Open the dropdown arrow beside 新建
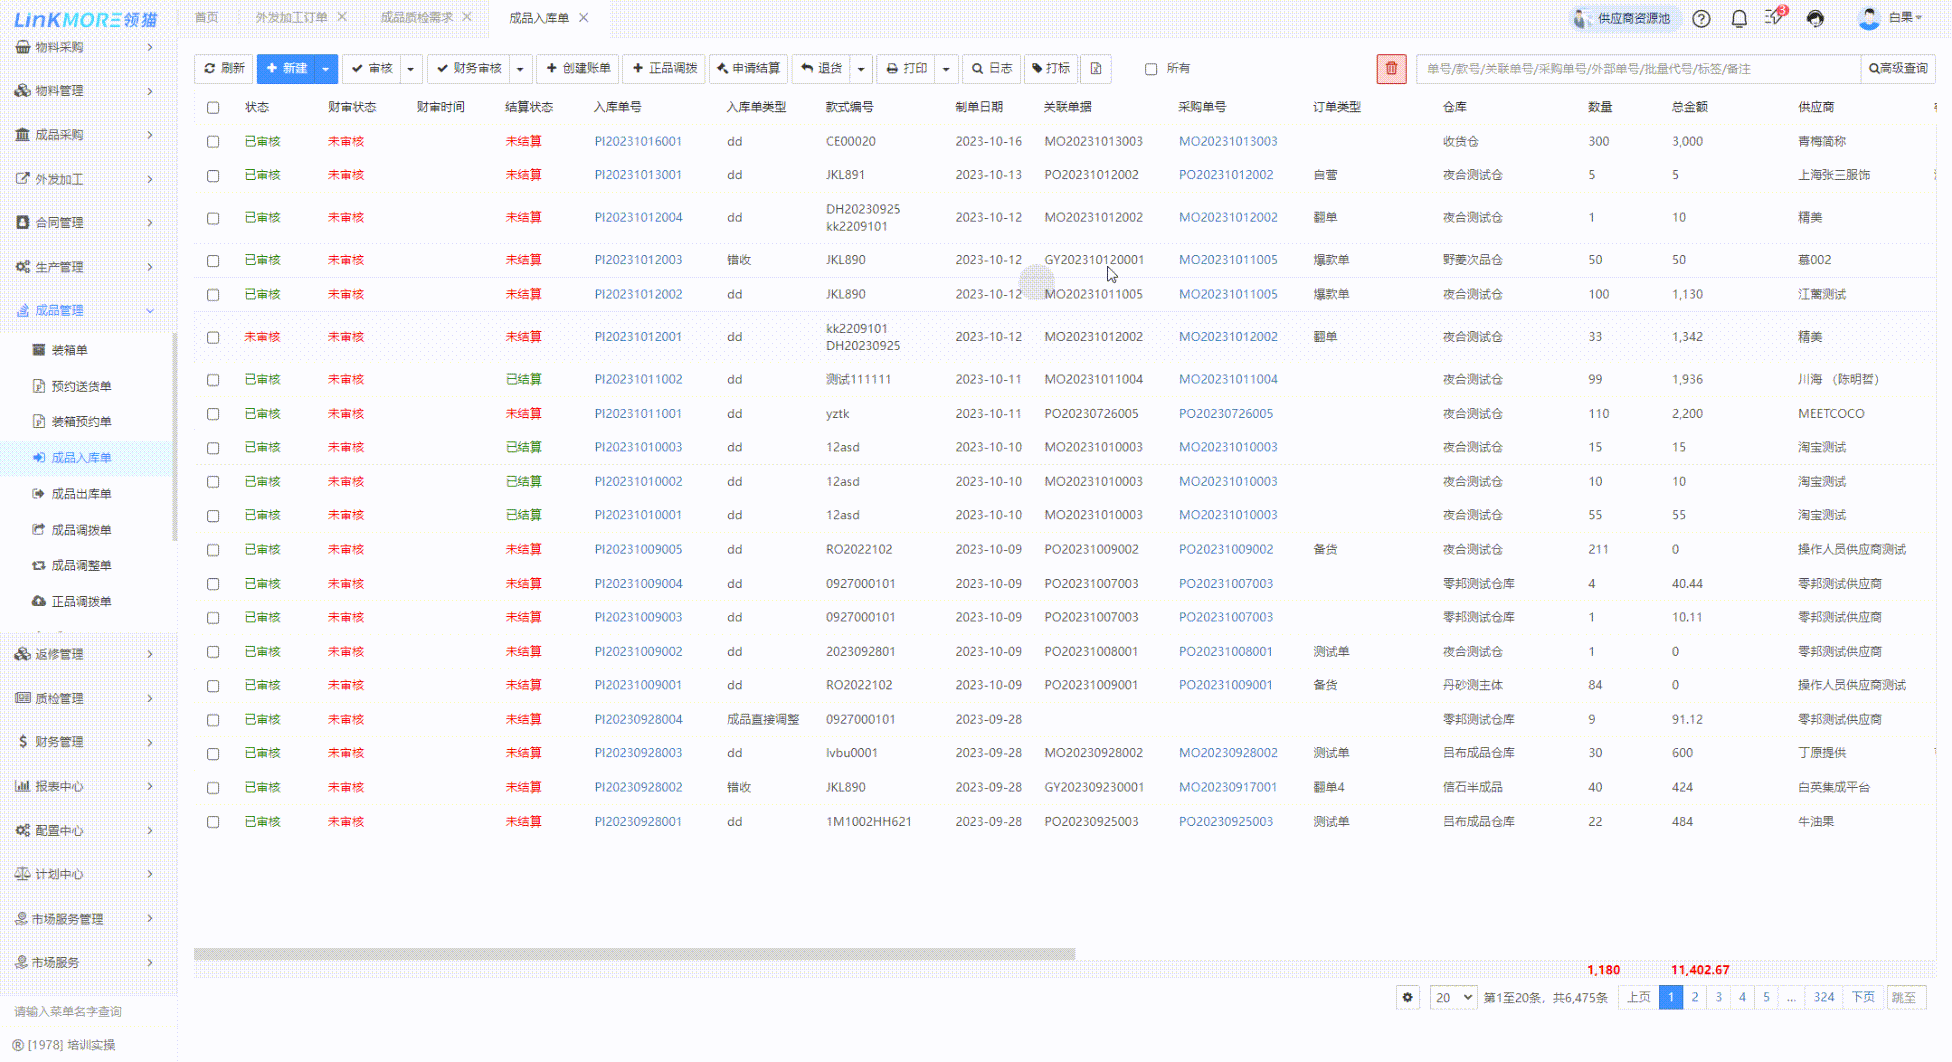Image resolution: width=1952 pixels, height=1062 pixels. pos(326,68)
